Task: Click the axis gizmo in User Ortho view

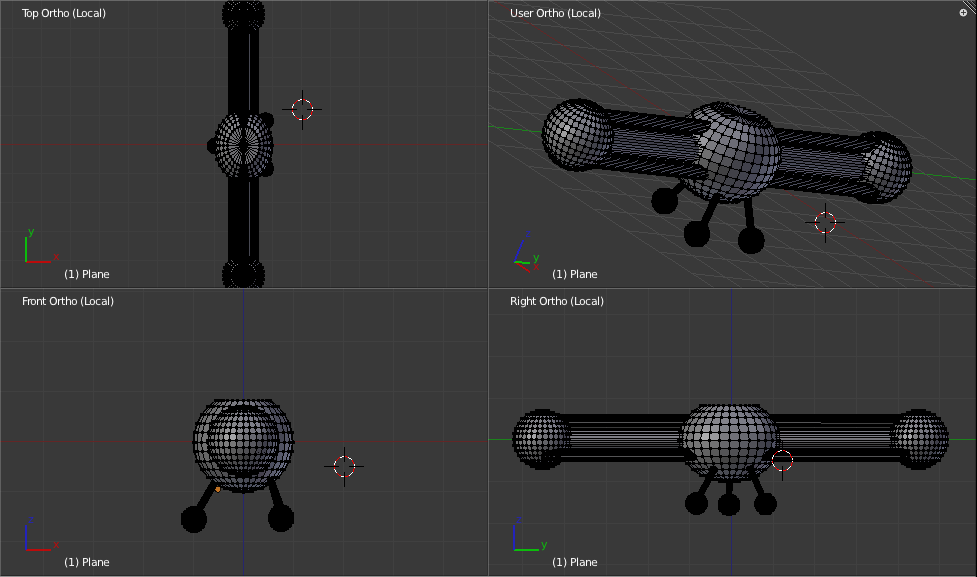Action: point(525,254)
